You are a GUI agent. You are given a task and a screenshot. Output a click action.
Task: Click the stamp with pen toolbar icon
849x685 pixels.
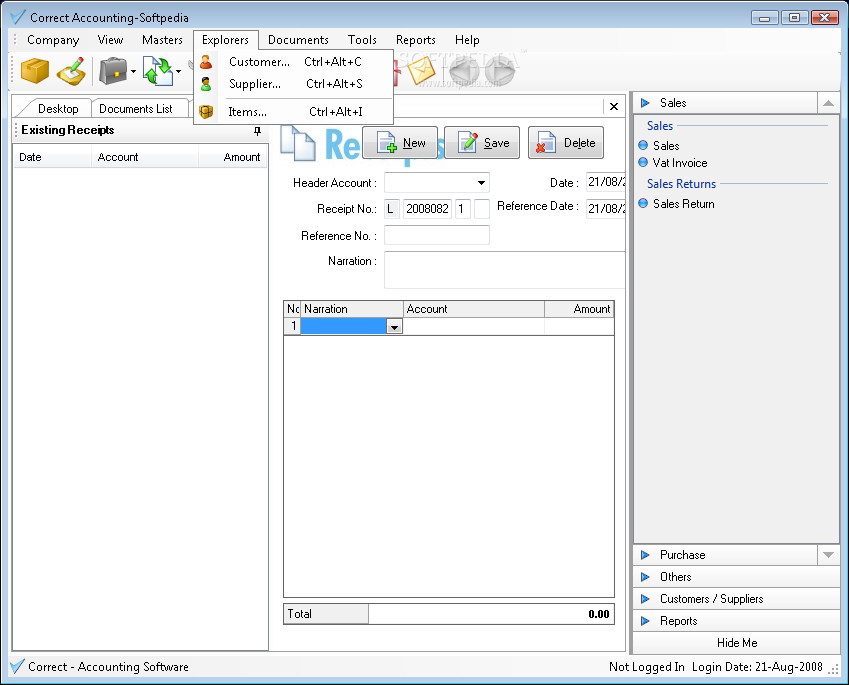[71, 71]
